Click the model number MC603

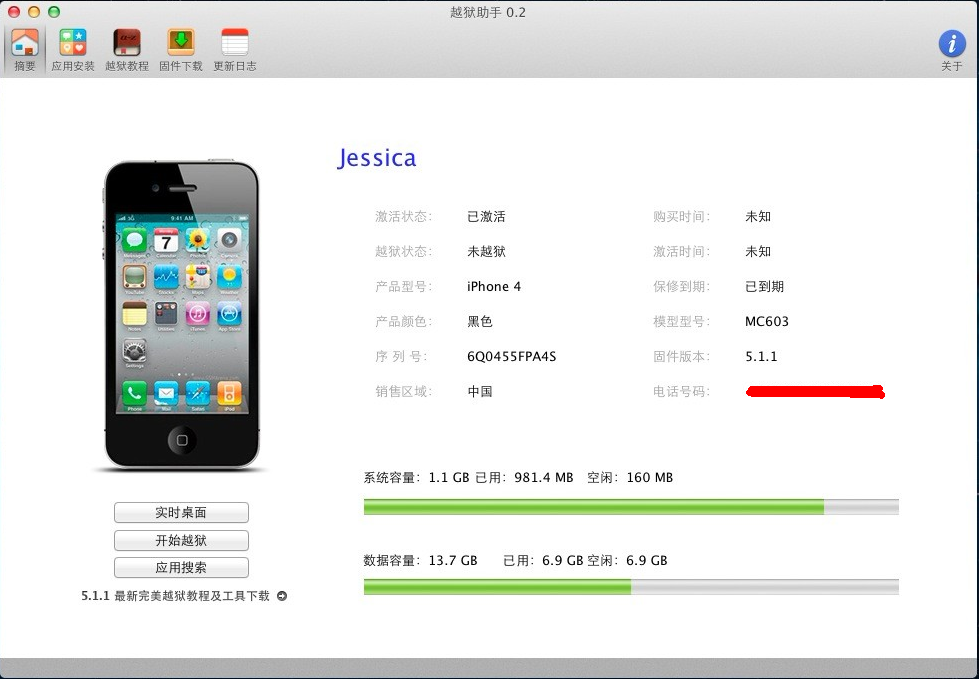click(x=767, y=321)
